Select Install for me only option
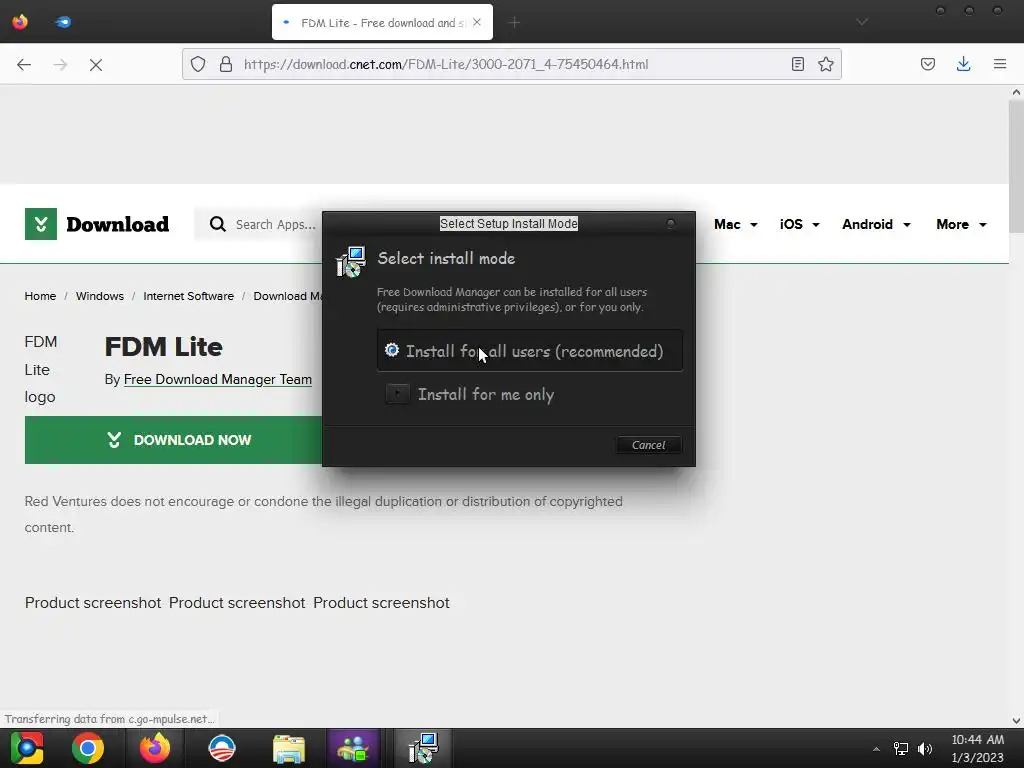 (x=471, y=394)
